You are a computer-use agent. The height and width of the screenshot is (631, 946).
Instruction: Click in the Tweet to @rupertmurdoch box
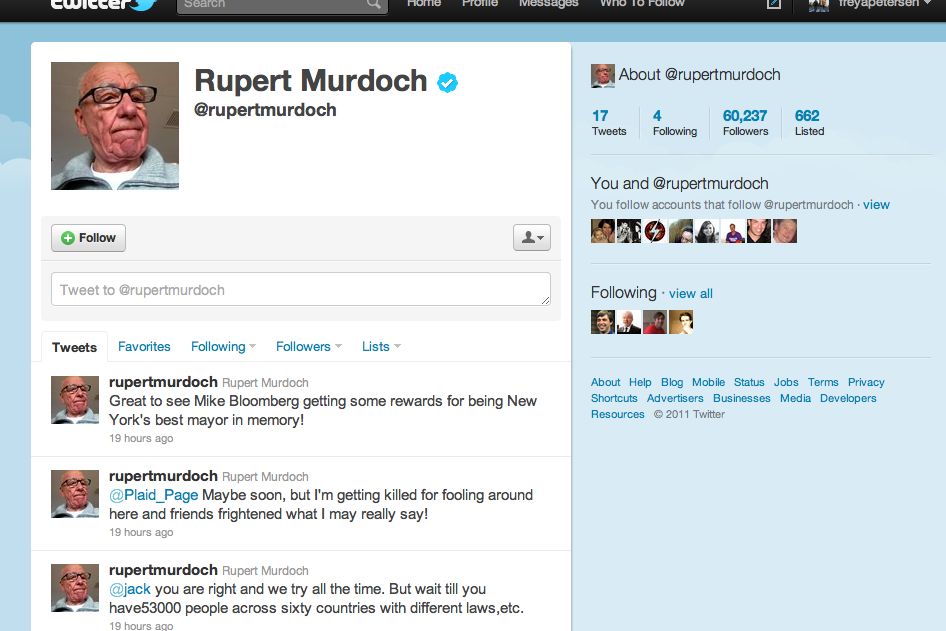[x=300, y=289]
